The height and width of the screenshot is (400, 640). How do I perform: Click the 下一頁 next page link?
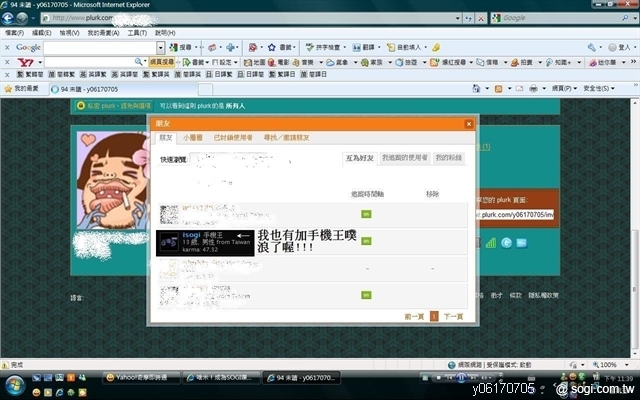[x=453, y=316]
